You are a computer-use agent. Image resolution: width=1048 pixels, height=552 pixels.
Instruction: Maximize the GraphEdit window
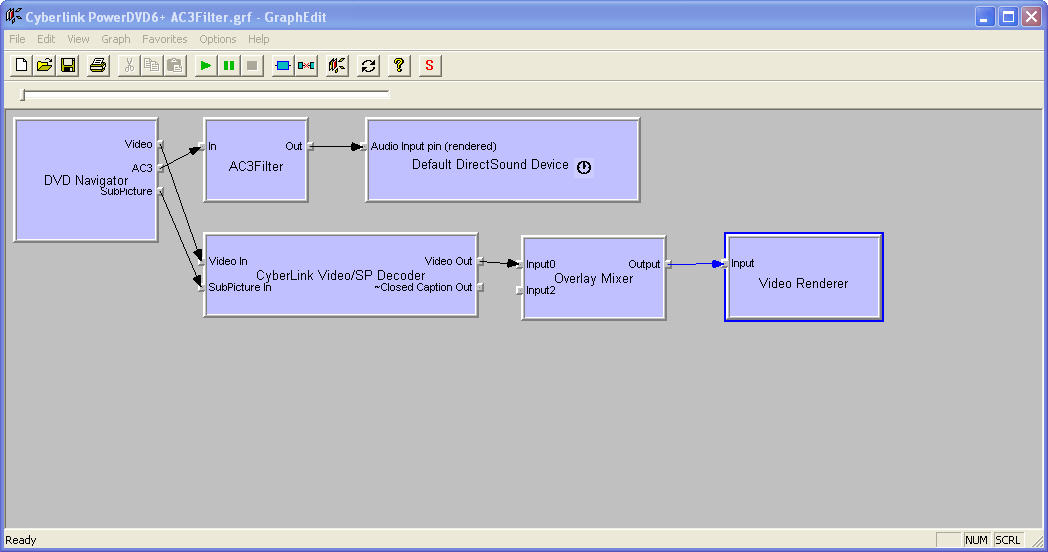(x=1009, y=17)
